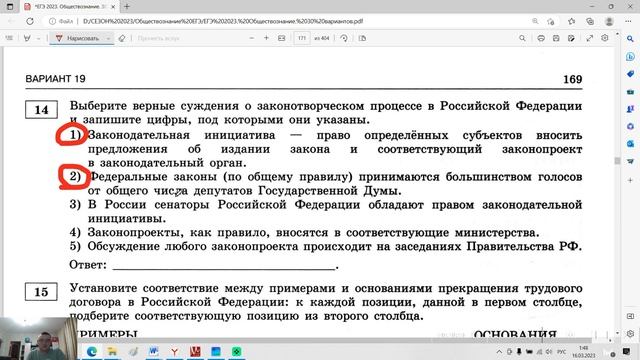This screenshot has height=360, width=640.
Task: Open sidebar customization settings gear
Action: pos(630,333)
